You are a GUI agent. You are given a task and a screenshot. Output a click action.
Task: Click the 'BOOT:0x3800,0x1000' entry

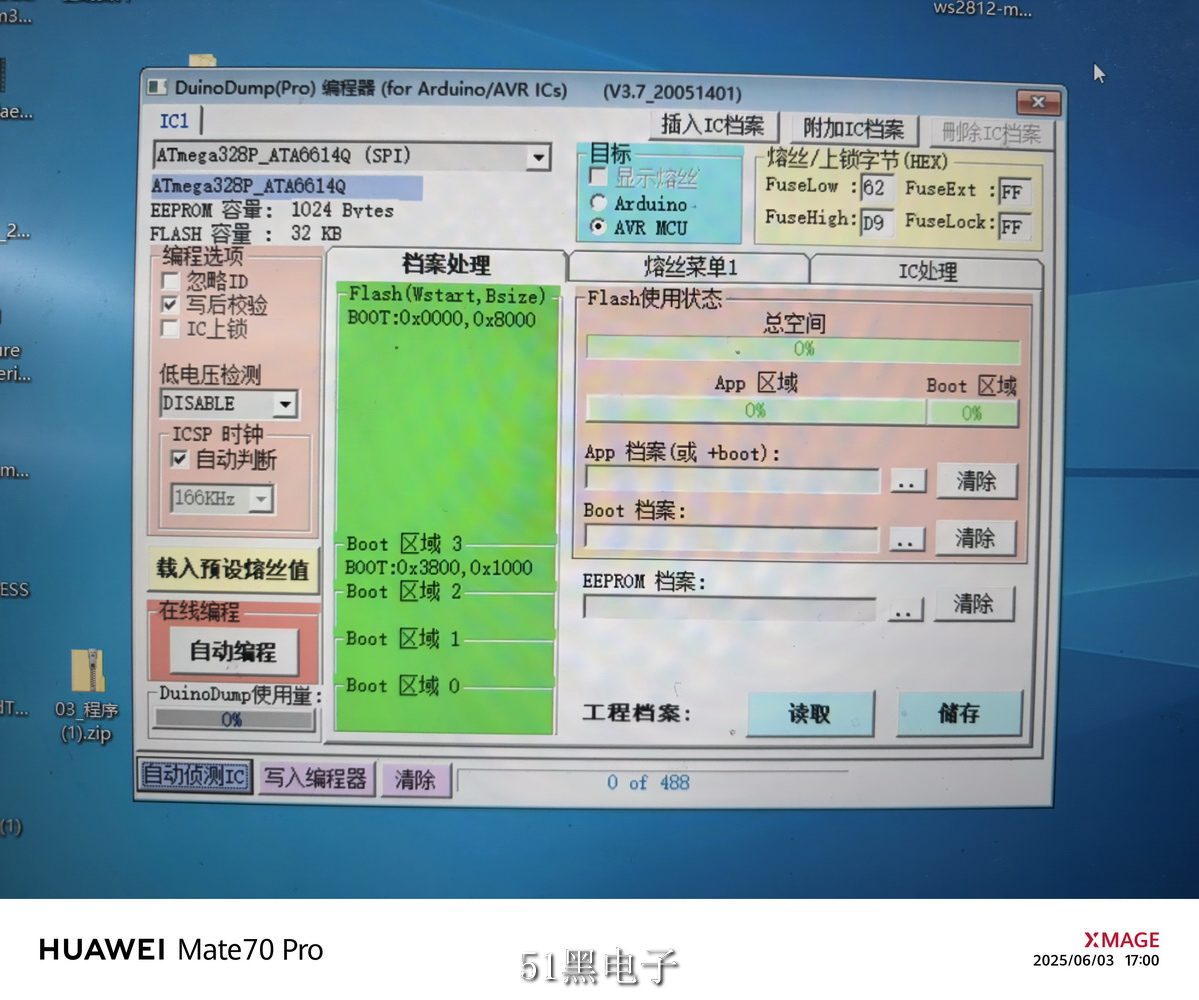(439, 568)
